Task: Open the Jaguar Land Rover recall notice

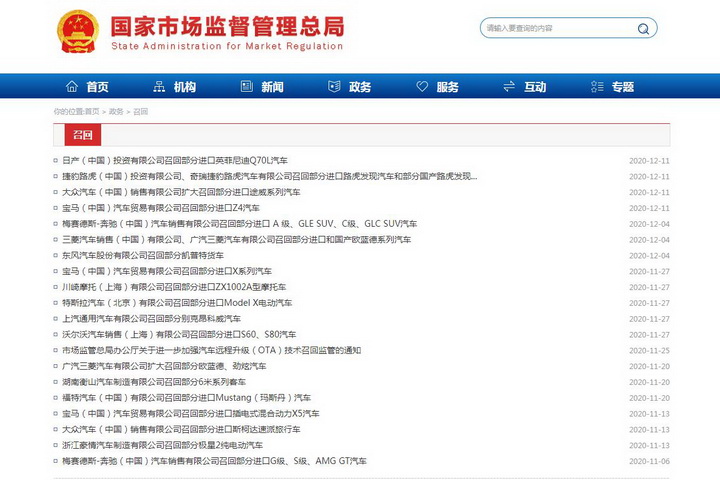Action: [x=270, y=176]
